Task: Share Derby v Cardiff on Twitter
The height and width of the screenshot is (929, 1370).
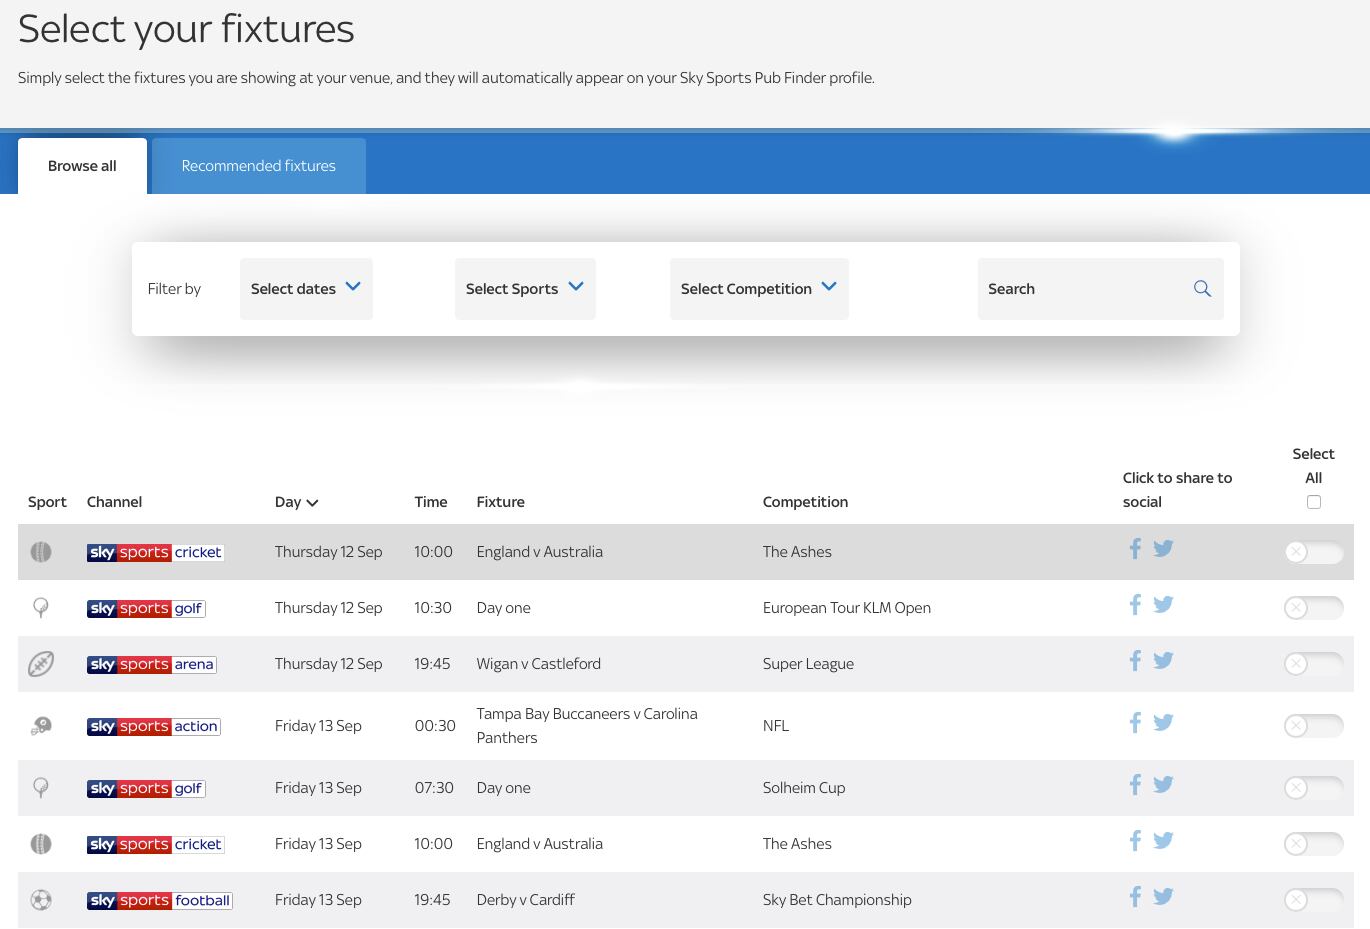Action: pos(1163,896)
